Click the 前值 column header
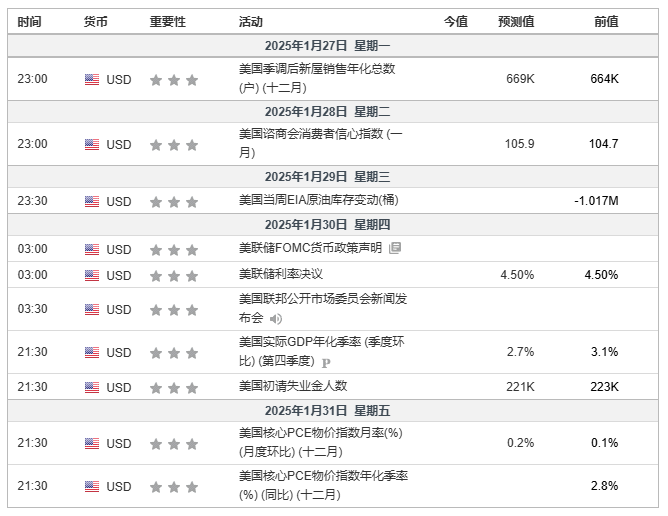The width and height of the screenshot is (668, 516). click(x=606, y=22)
